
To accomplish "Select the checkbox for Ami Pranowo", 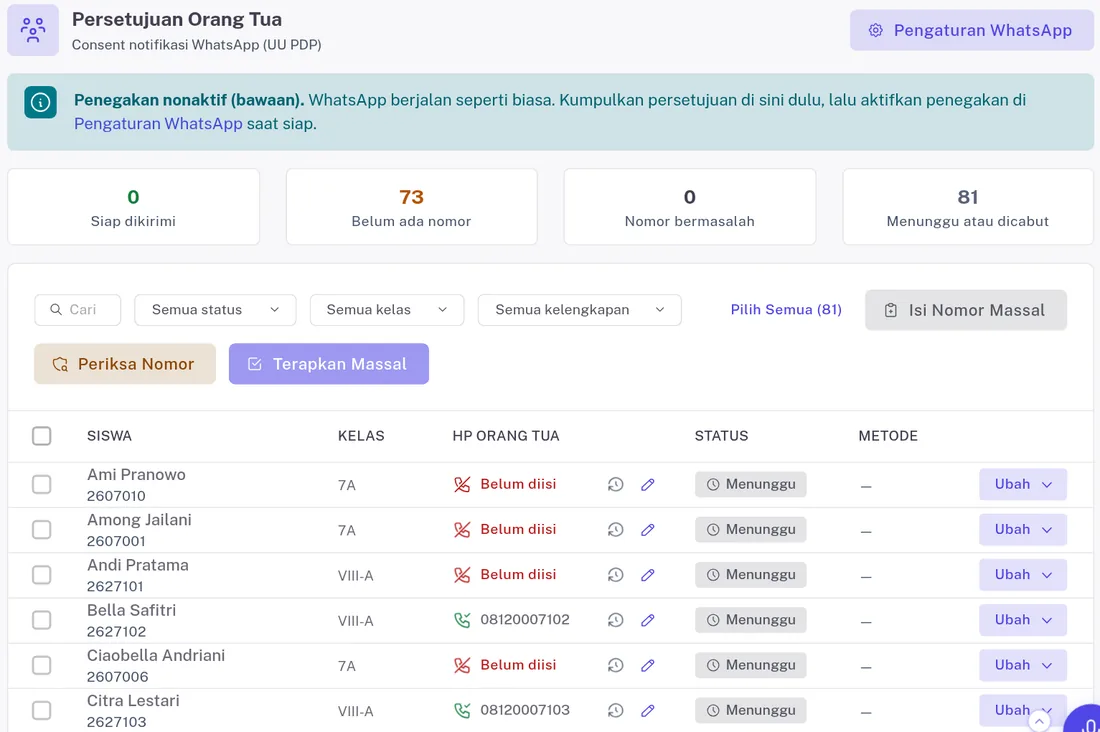I will click(42, 484).
